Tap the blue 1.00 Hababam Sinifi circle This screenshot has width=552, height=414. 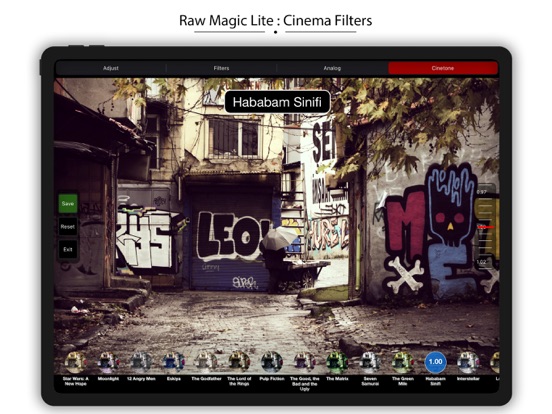[x=435, y=362]
